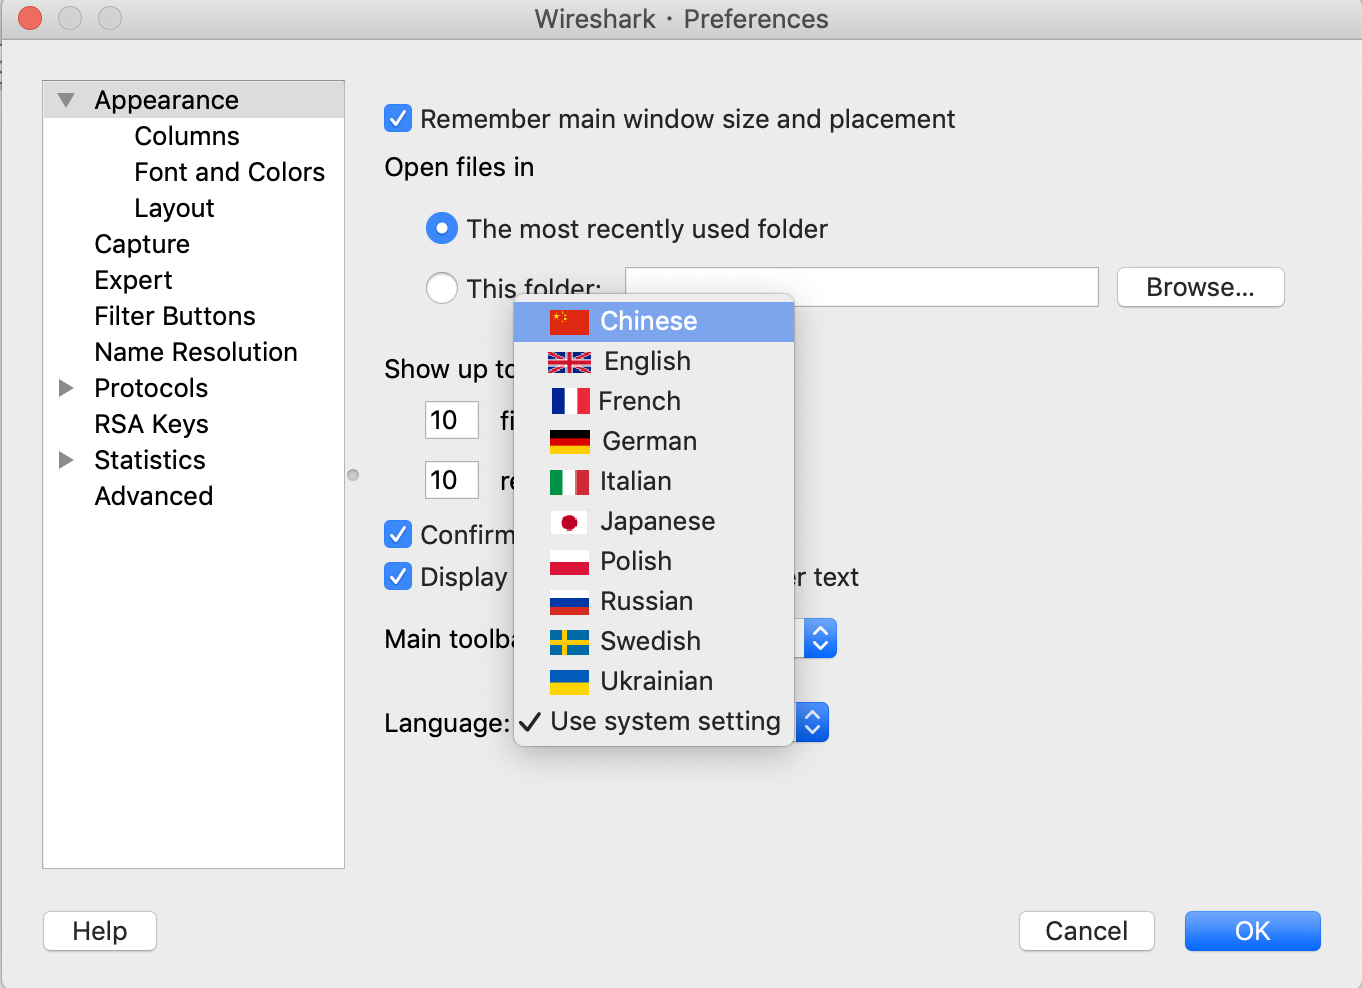Viewport: 1362px width, 988px height.
Task: Select Protocols in the preferences tree
Action: click(151, 388)
